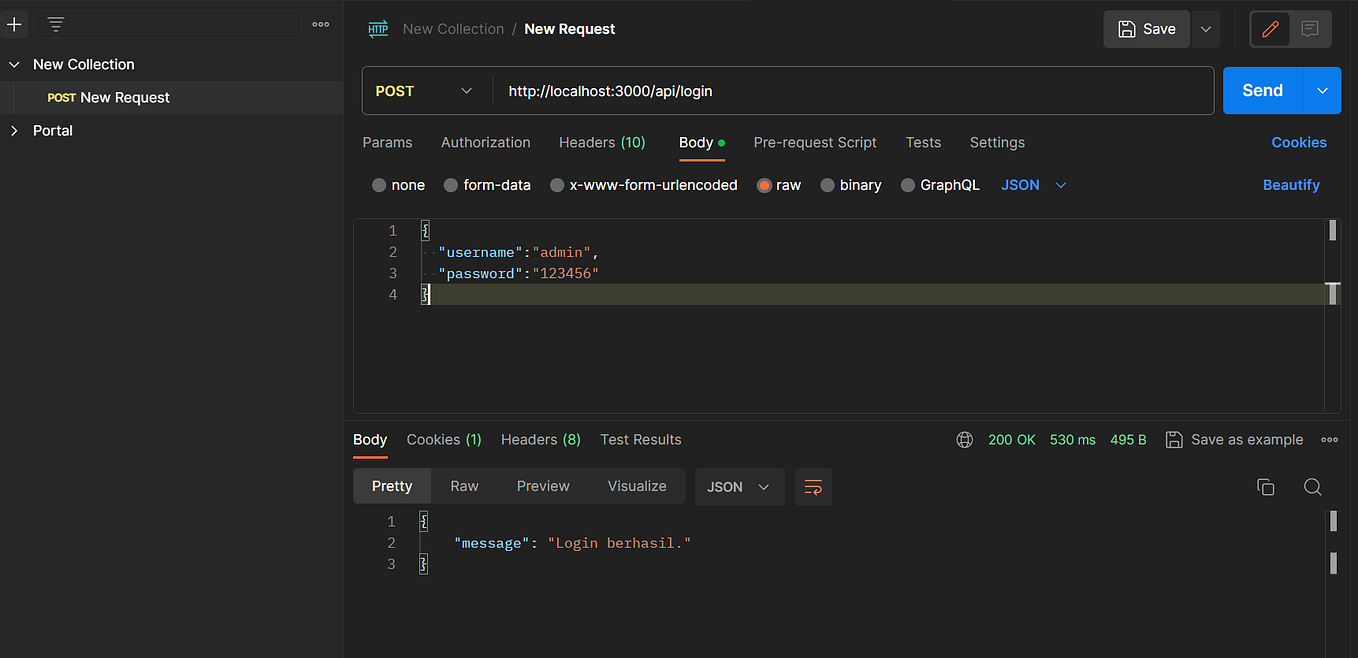Open the Send button dropdown arrow

click(1322, 91)
